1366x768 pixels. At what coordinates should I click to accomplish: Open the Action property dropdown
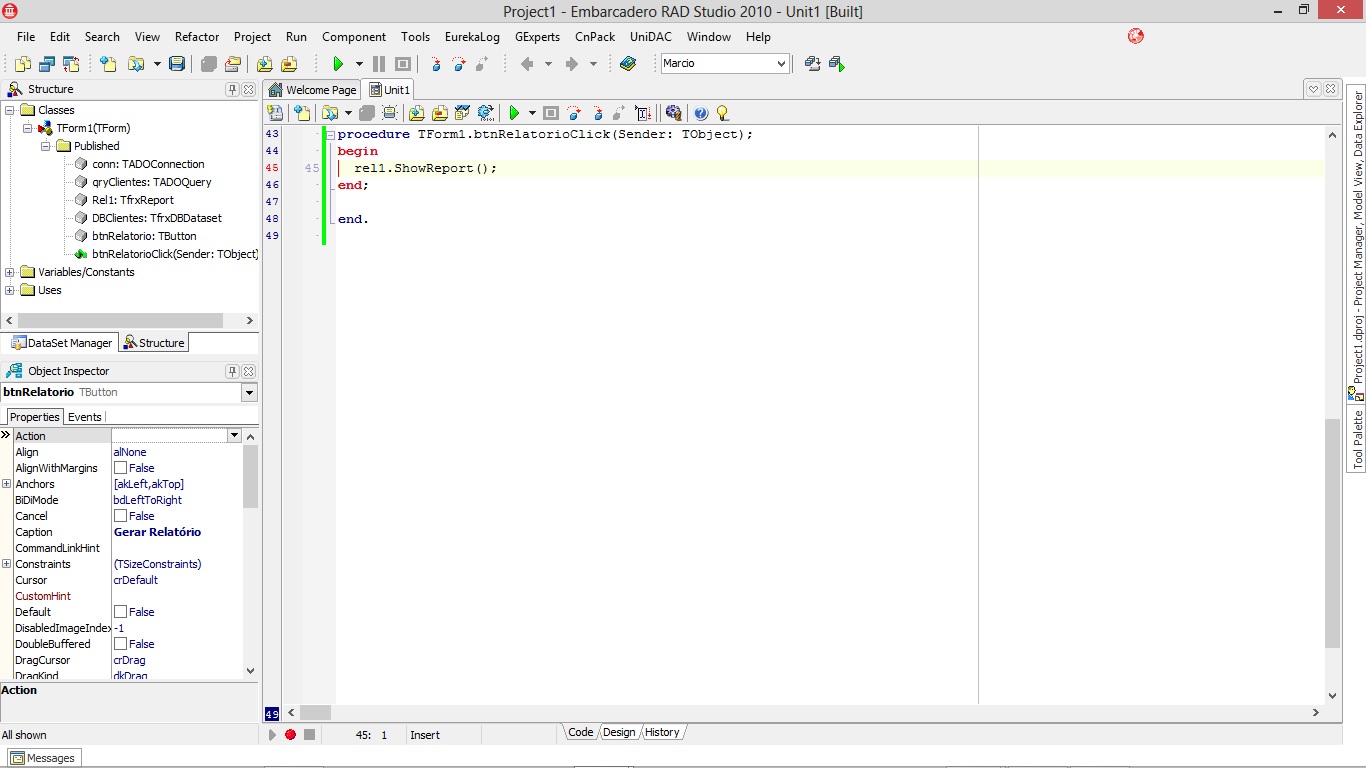click(234, 436)
